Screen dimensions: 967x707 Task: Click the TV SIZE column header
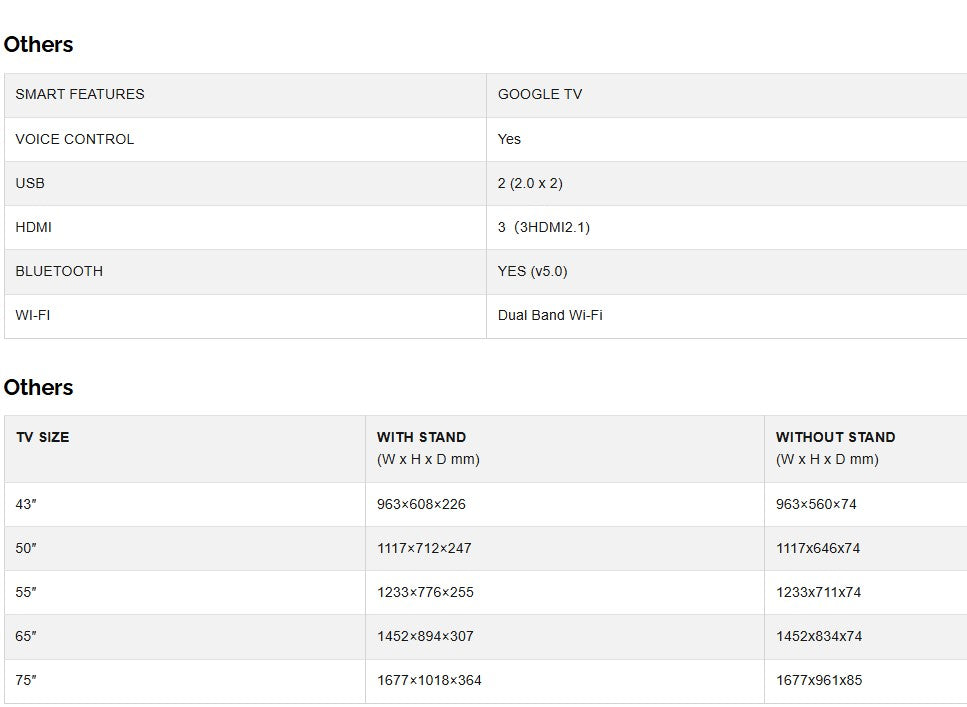click(x=42, y=437)
